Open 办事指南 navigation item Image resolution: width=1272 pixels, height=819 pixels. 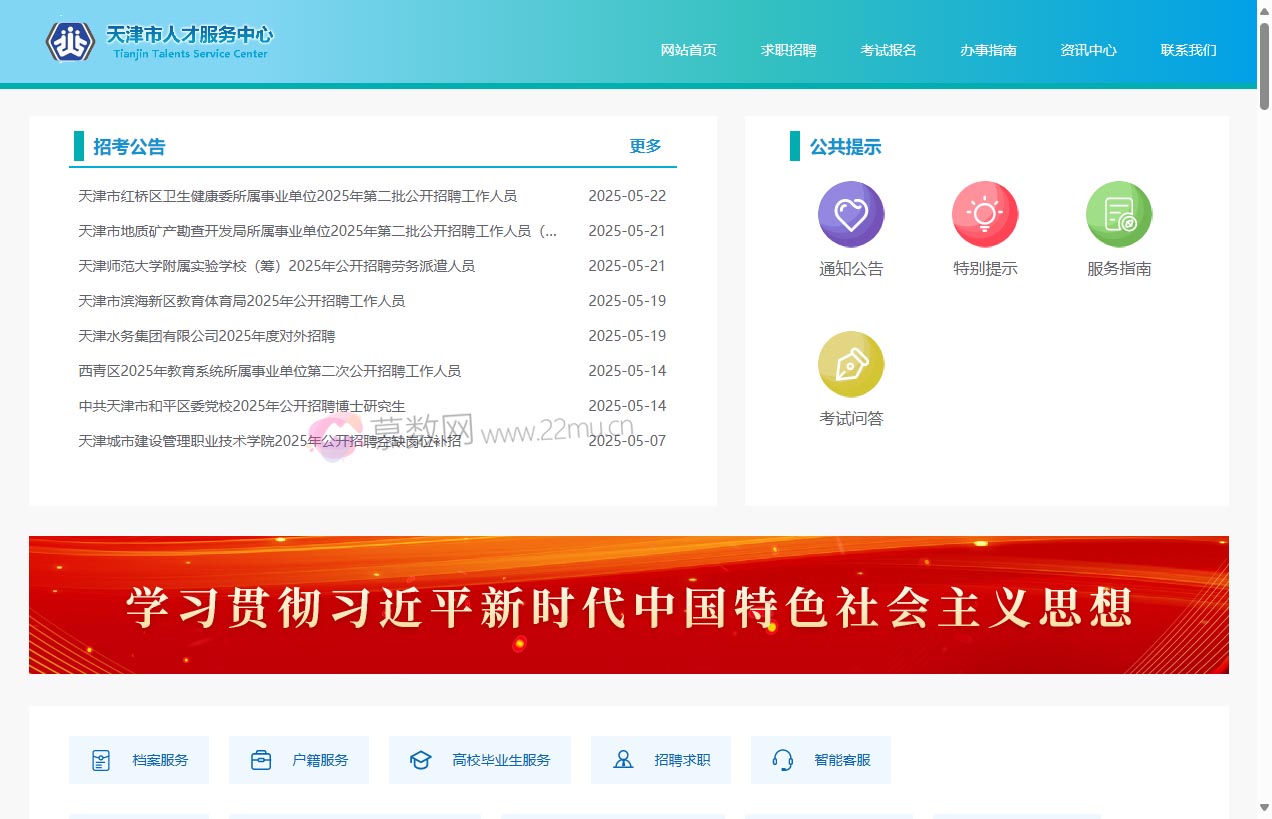pos(988,50)
